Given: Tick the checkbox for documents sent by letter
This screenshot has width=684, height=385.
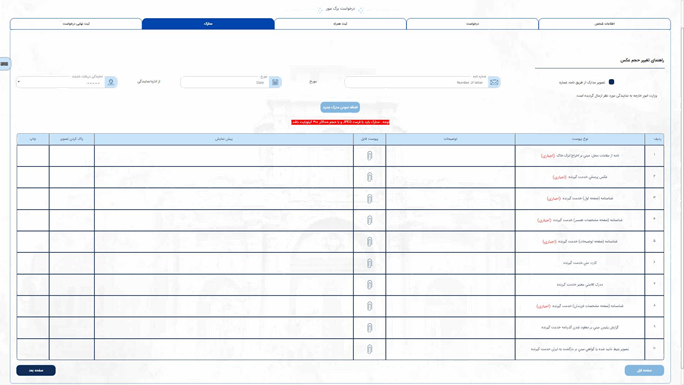Looking at the screenshot, I should pyautogui.click(x=611, y=82).
